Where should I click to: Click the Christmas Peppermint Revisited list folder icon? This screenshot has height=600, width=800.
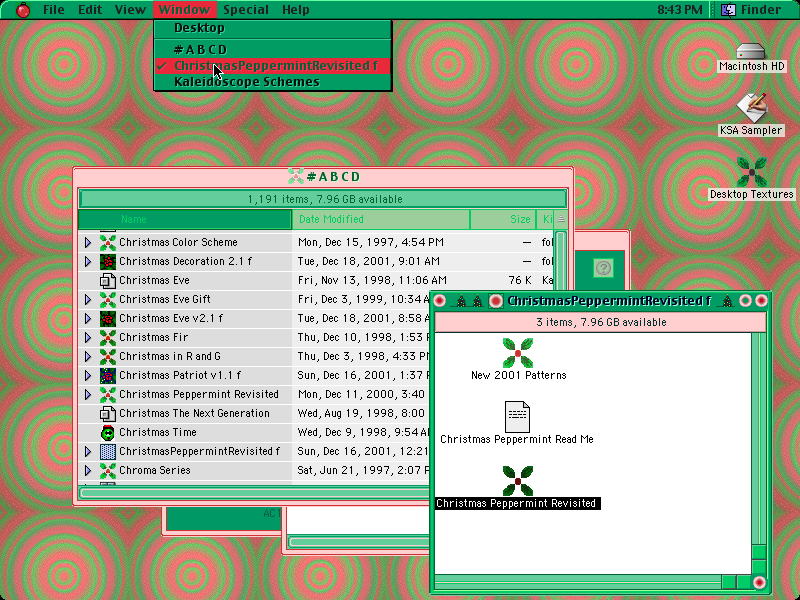[108, 394]
